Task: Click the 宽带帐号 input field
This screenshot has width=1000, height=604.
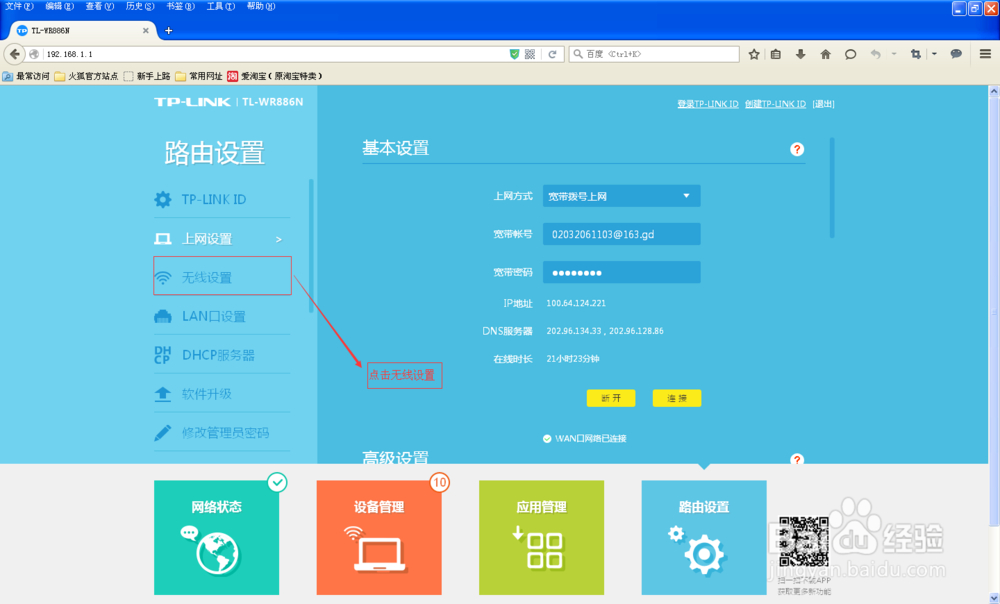Action: (621, 234)
